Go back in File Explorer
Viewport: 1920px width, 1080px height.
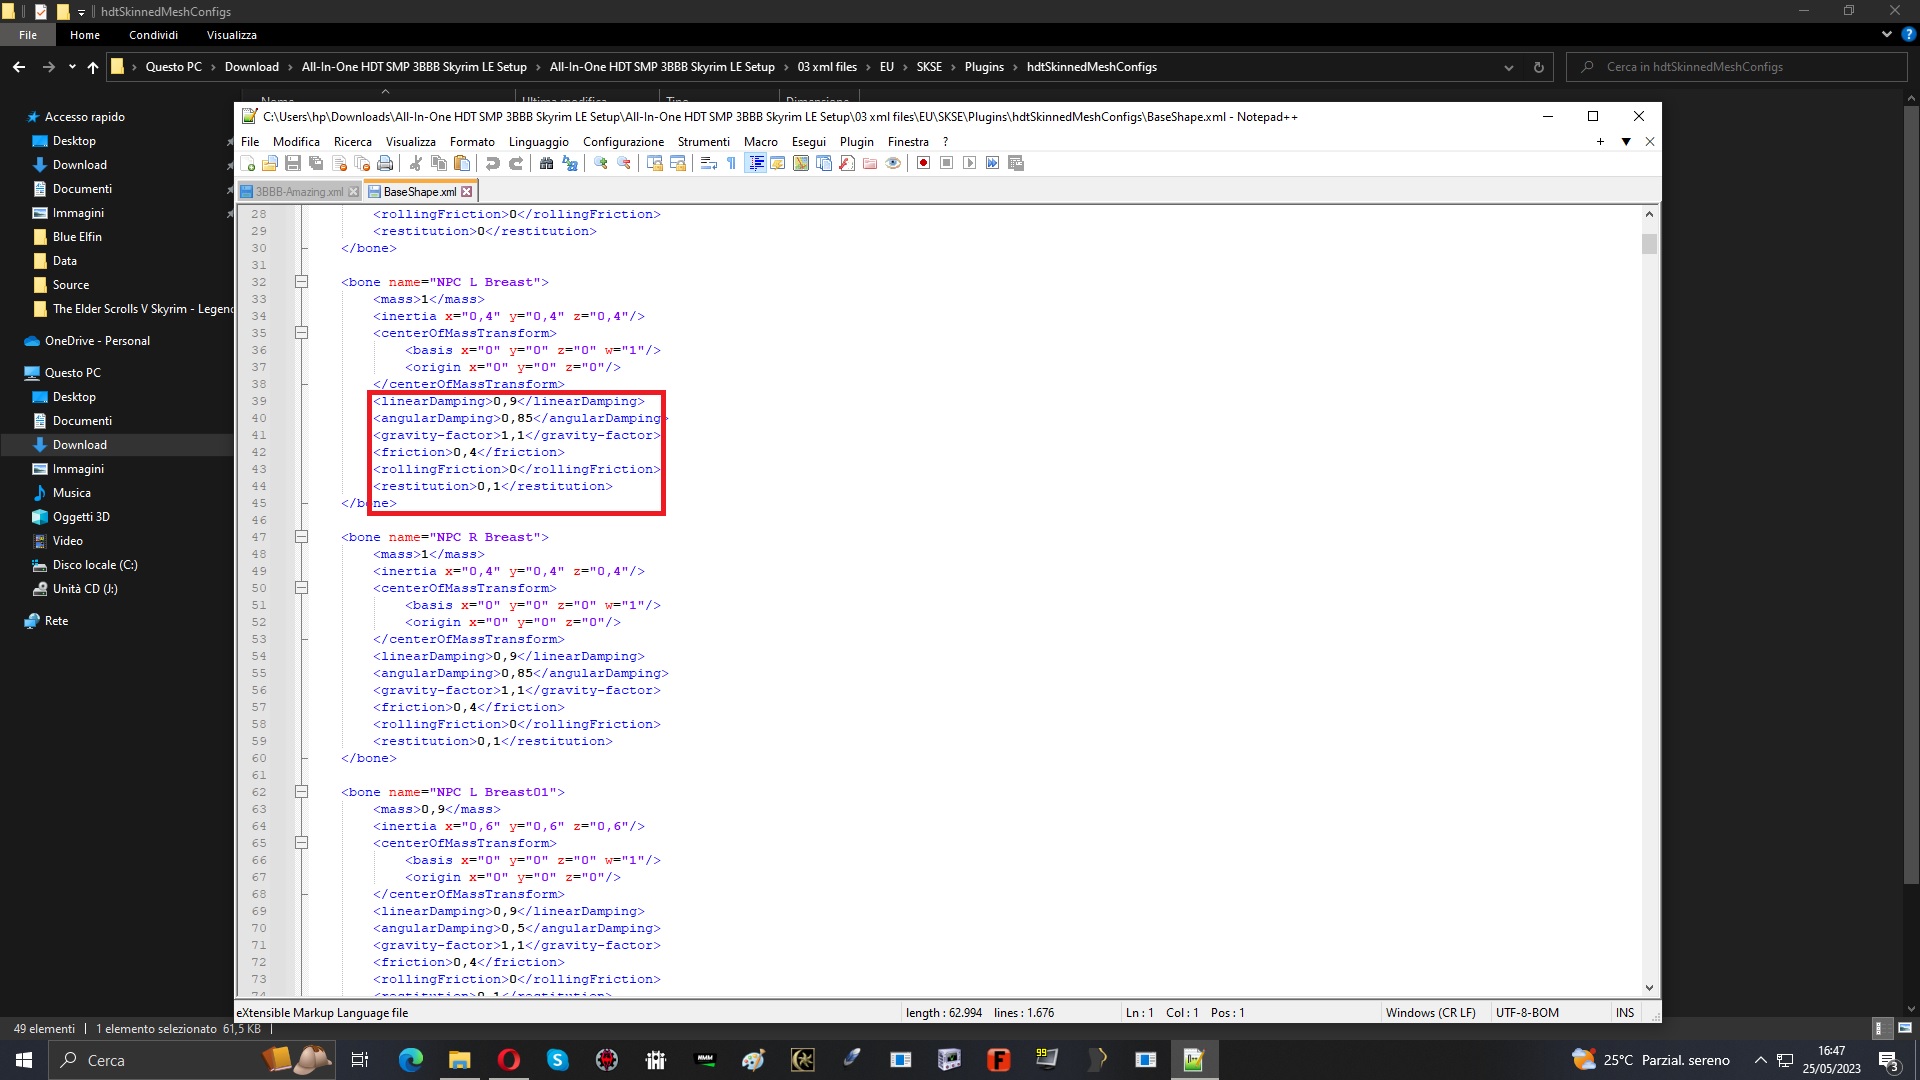coord(19,67)
